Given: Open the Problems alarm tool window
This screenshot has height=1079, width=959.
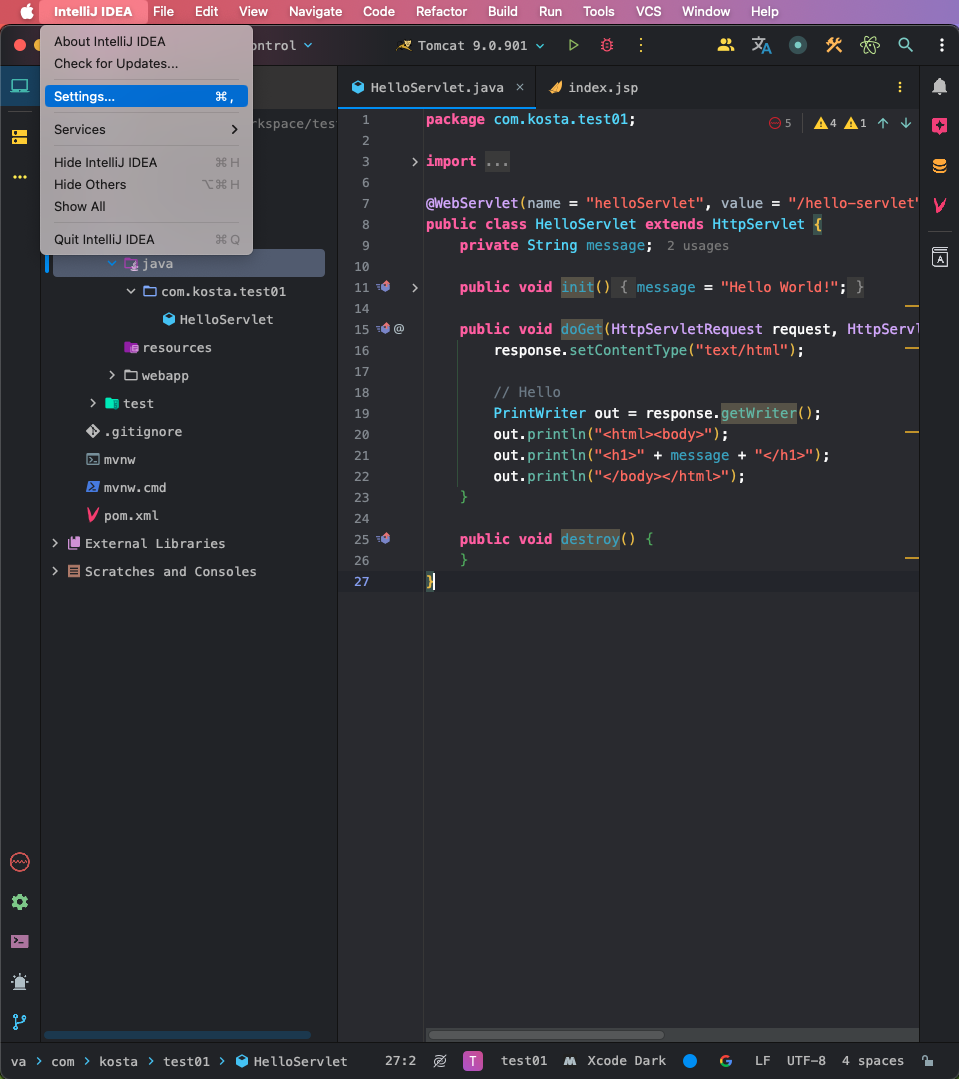Looking at the screenshot, I should tap(20, 982).
